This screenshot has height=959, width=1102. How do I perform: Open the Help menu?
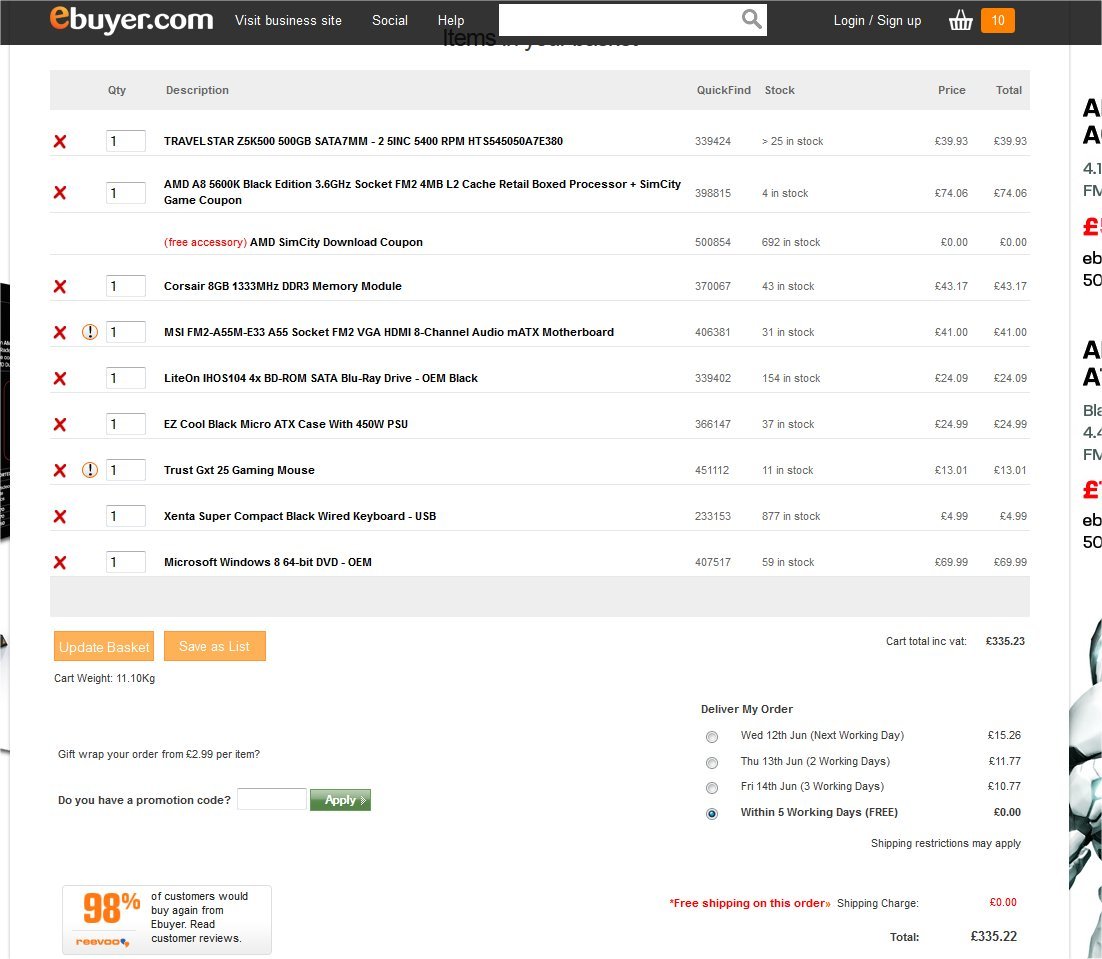(451, 20)
